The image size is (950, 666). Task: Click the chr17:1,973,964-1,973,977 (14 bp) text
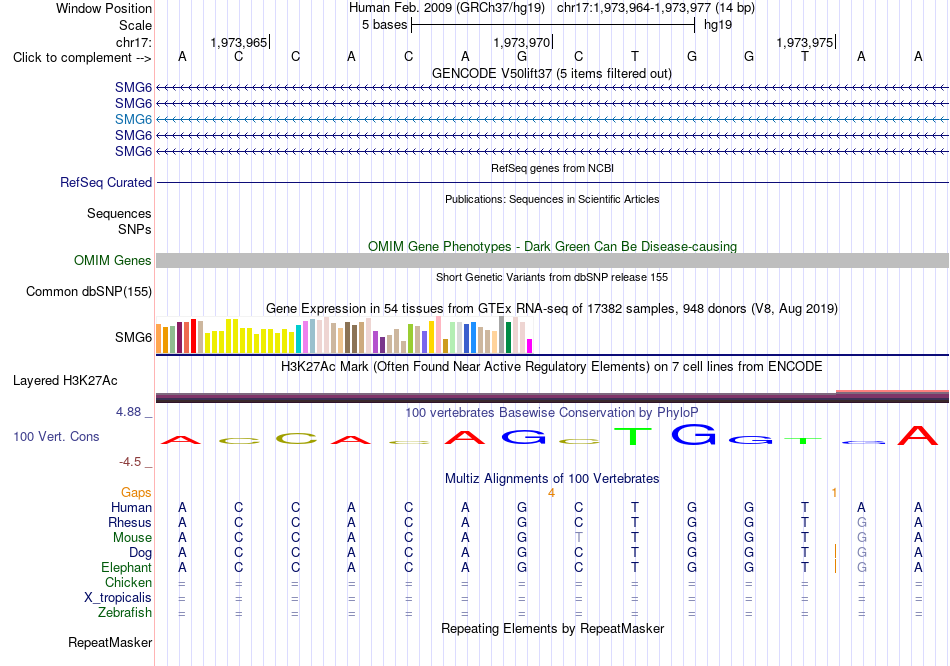tap(656, 8)
